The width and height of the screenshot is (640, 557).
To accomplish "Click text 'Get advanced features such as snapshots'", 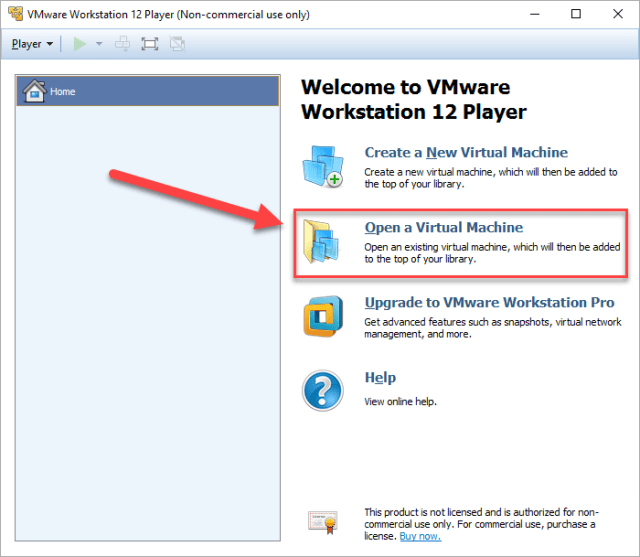I will tap(457, 322).
